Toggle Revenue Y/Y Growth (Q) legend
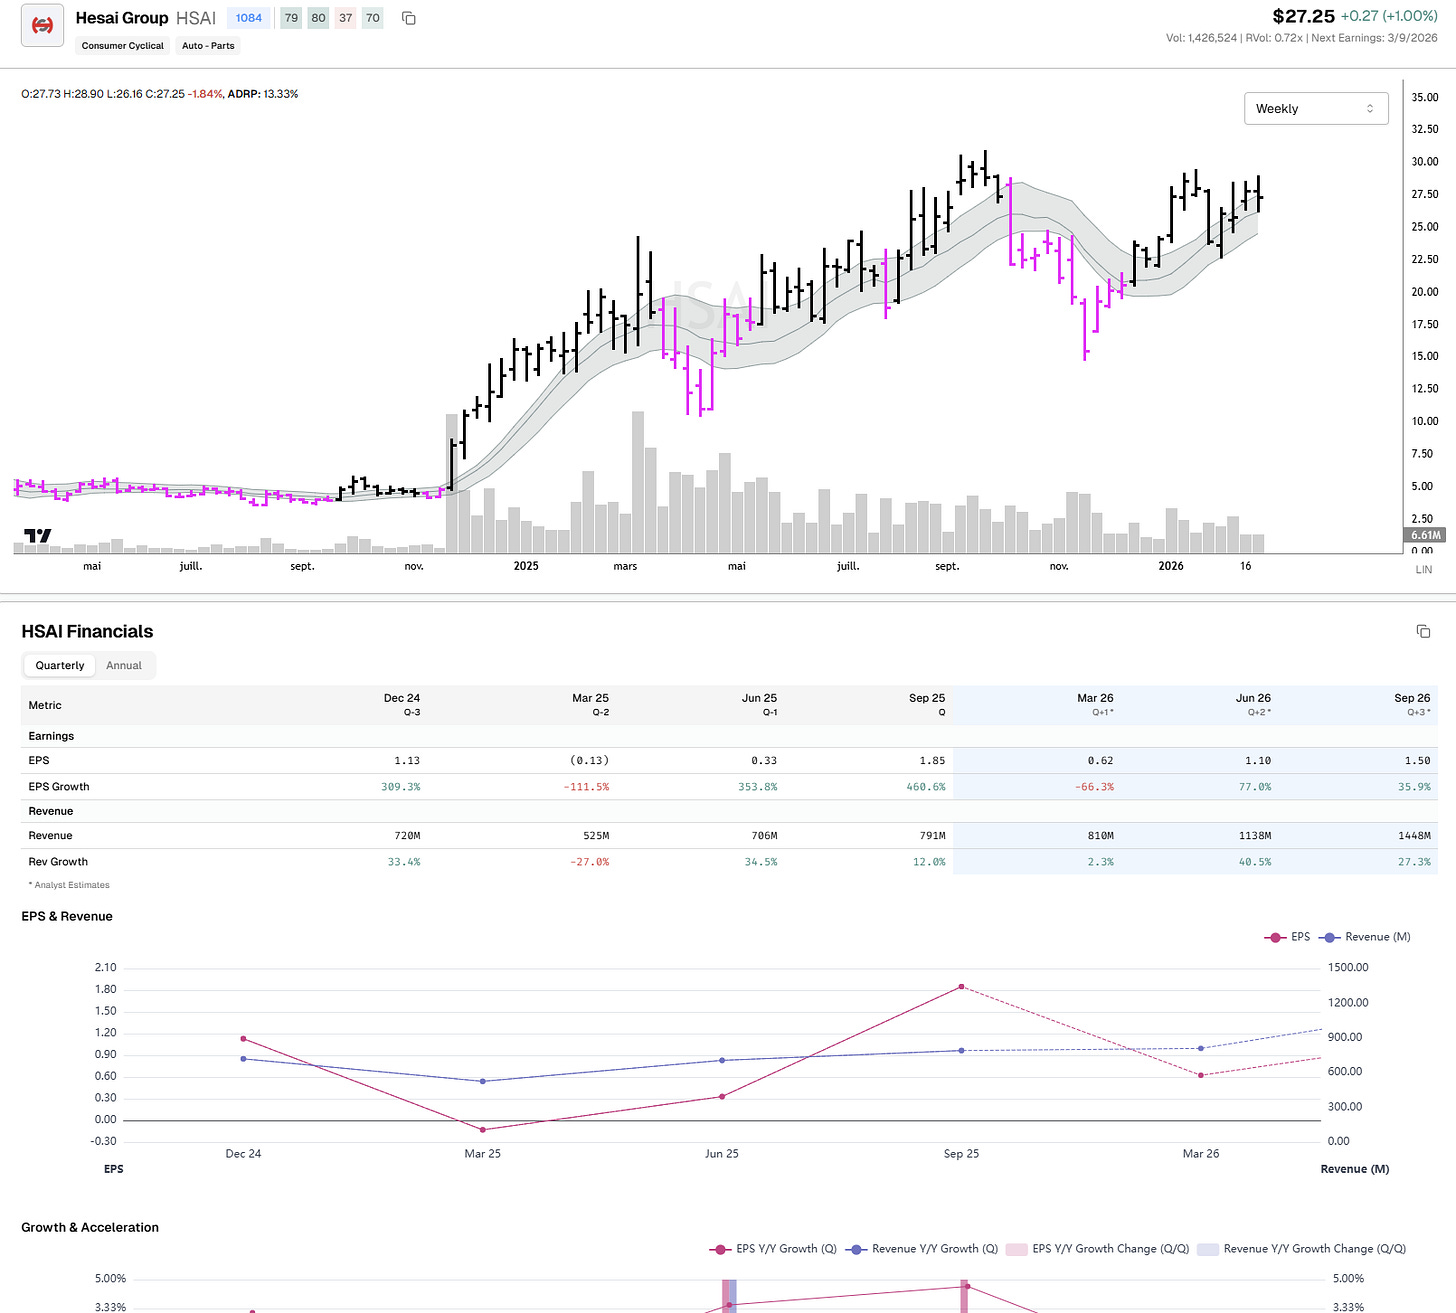1456x1313 pixels. tap(922, 1249)
